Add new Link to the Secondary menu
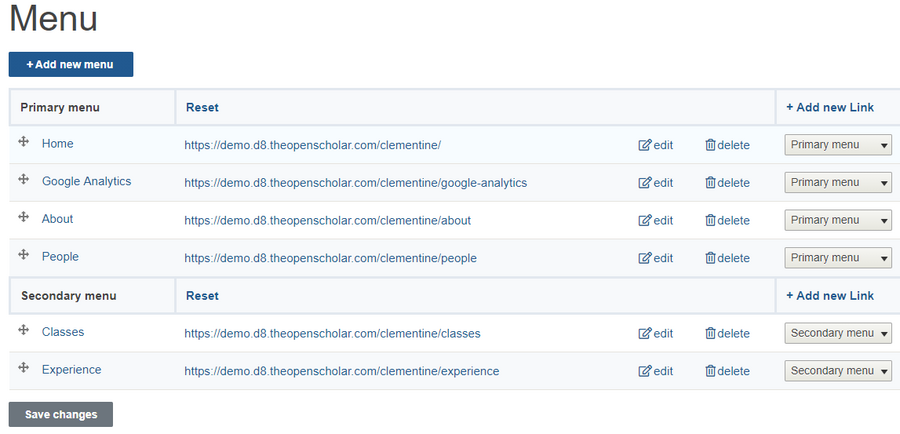The width and height of the screenshot is (900, 434). 830,295
